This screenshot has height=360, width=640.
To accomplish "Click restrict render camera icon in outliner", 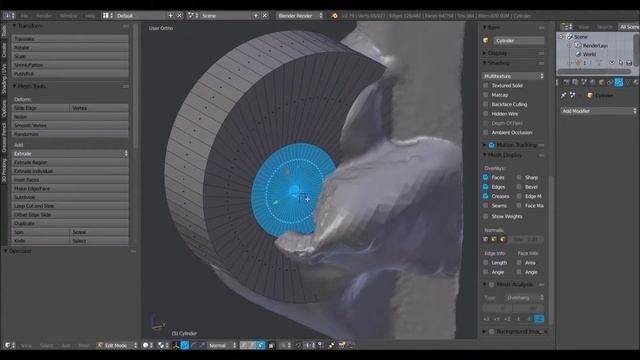I will (x=629, y=63).
